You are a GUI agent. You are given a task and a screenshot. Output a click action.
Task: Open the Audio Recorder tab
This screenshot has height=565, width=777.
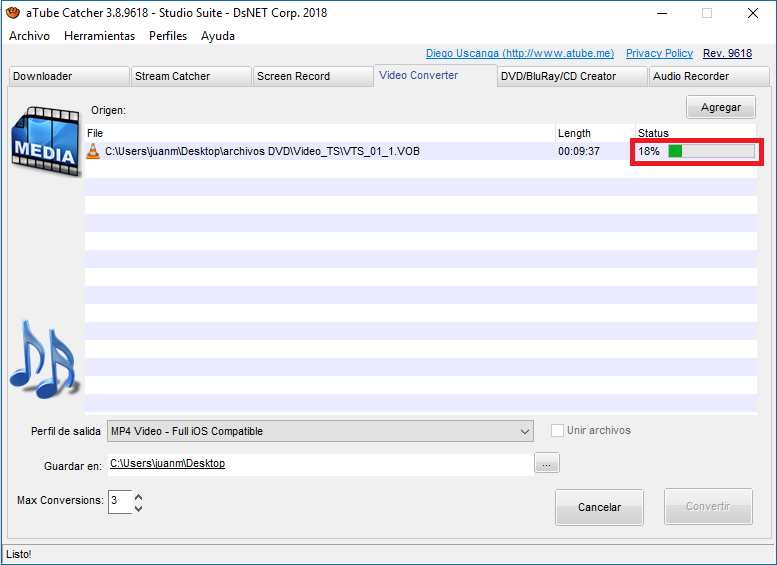tap(709, 76)
